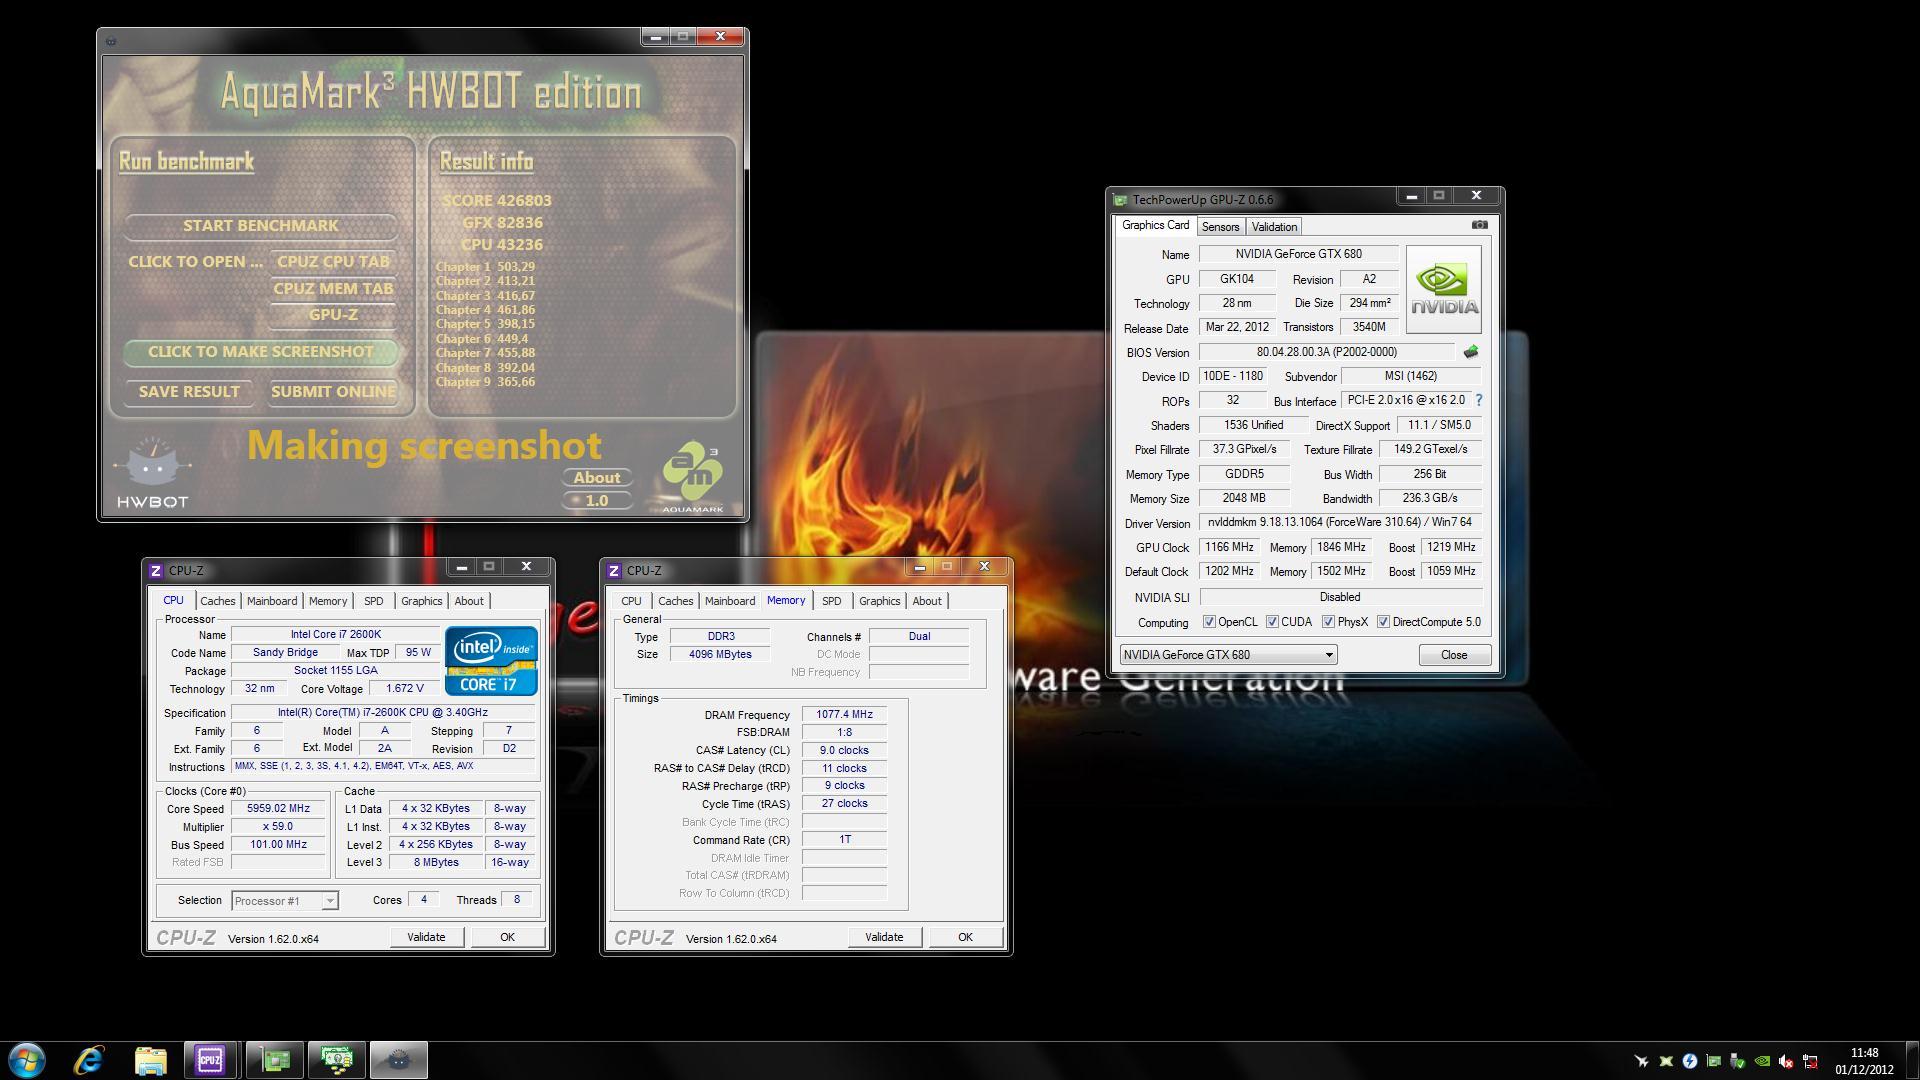Toggle the PhysX checkbox in GPU-Z
The width and height of the screenshot is (1920, 1080).
(x=1328, y=622)
